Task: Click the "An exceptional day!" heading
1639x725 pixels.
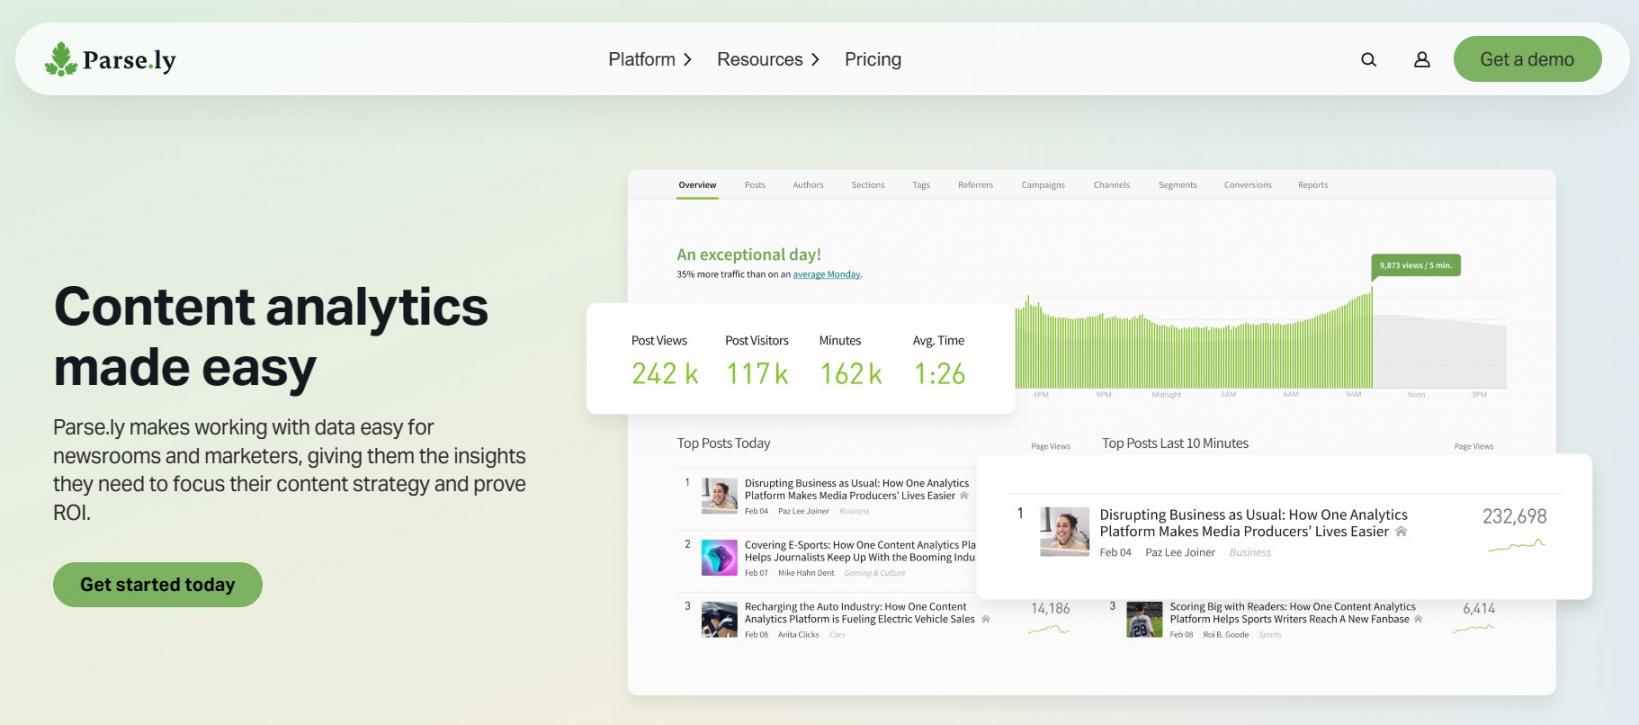Action: tap(749, 254)
